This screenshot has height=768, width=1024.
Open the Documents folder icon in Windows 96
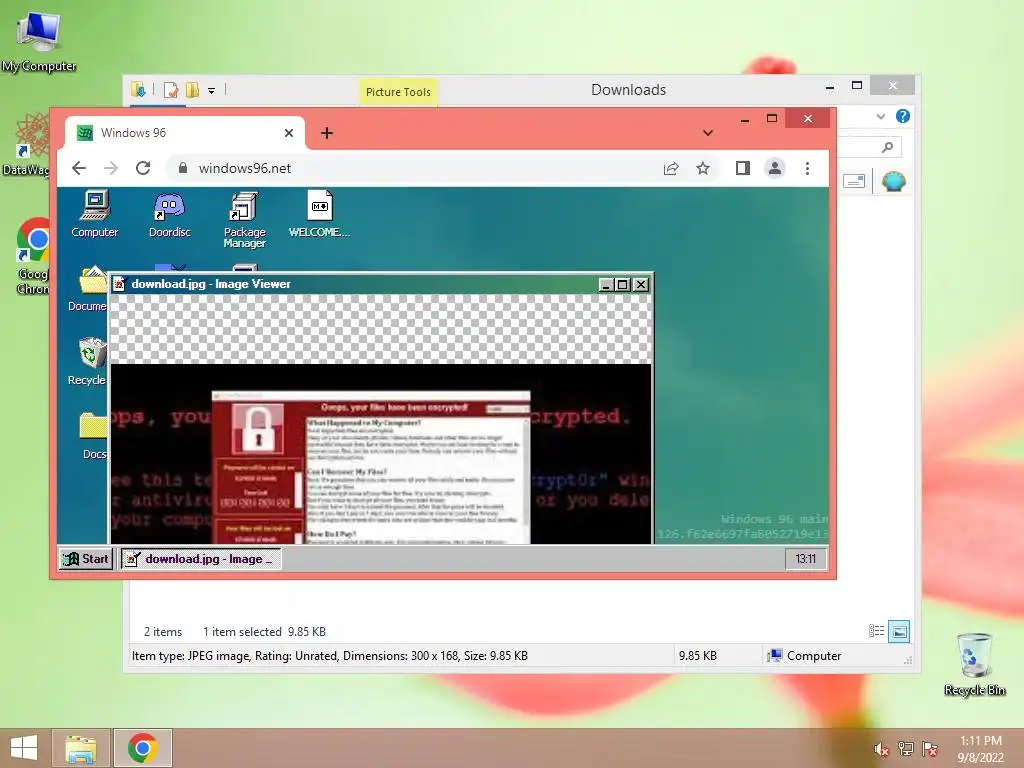click(x=88, y=288)
